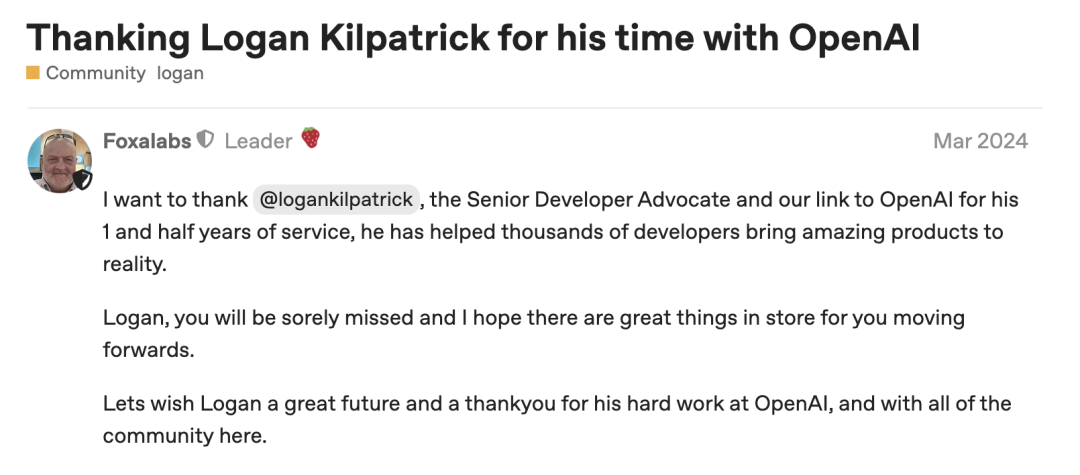Viewport: 1080px width, 475px height.
Task: Click the moderator shield icon next to Foxalabs
Action: tap(205, 140)
